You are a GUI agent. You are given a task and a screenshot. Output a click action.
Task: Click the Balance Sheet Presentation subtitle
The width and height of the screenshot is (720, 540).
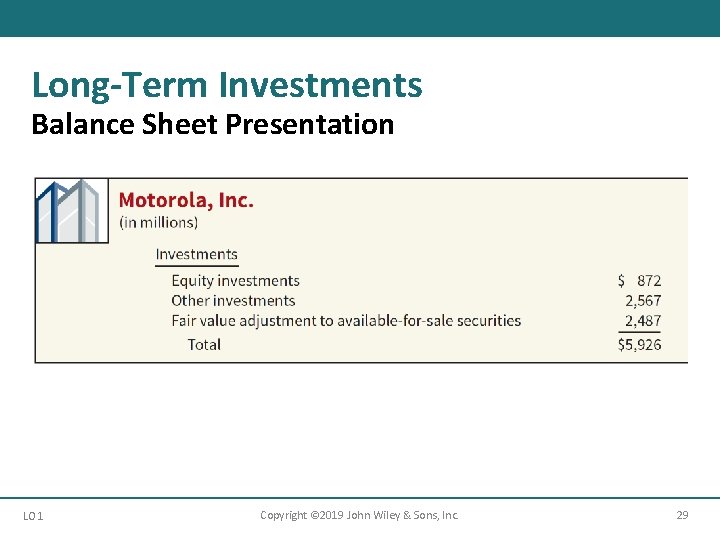click(x=213, y=125)
